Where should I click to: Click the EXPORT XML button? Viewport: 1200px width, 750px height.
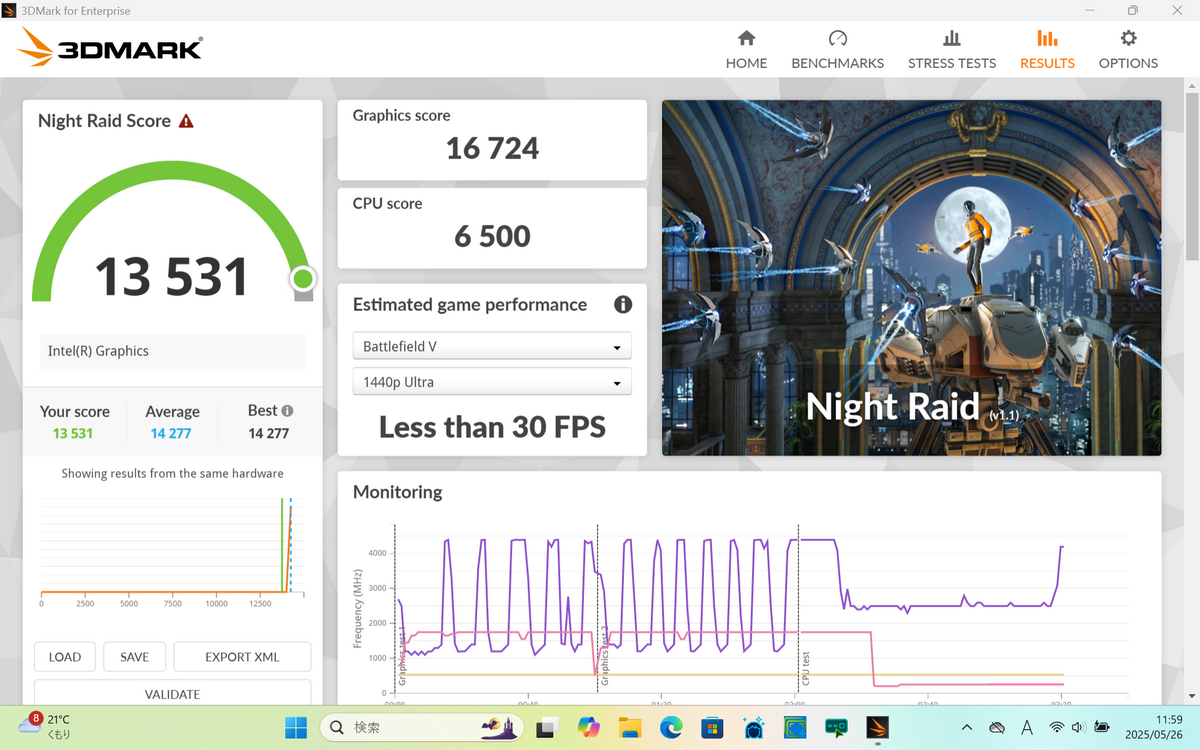point(242,657)
